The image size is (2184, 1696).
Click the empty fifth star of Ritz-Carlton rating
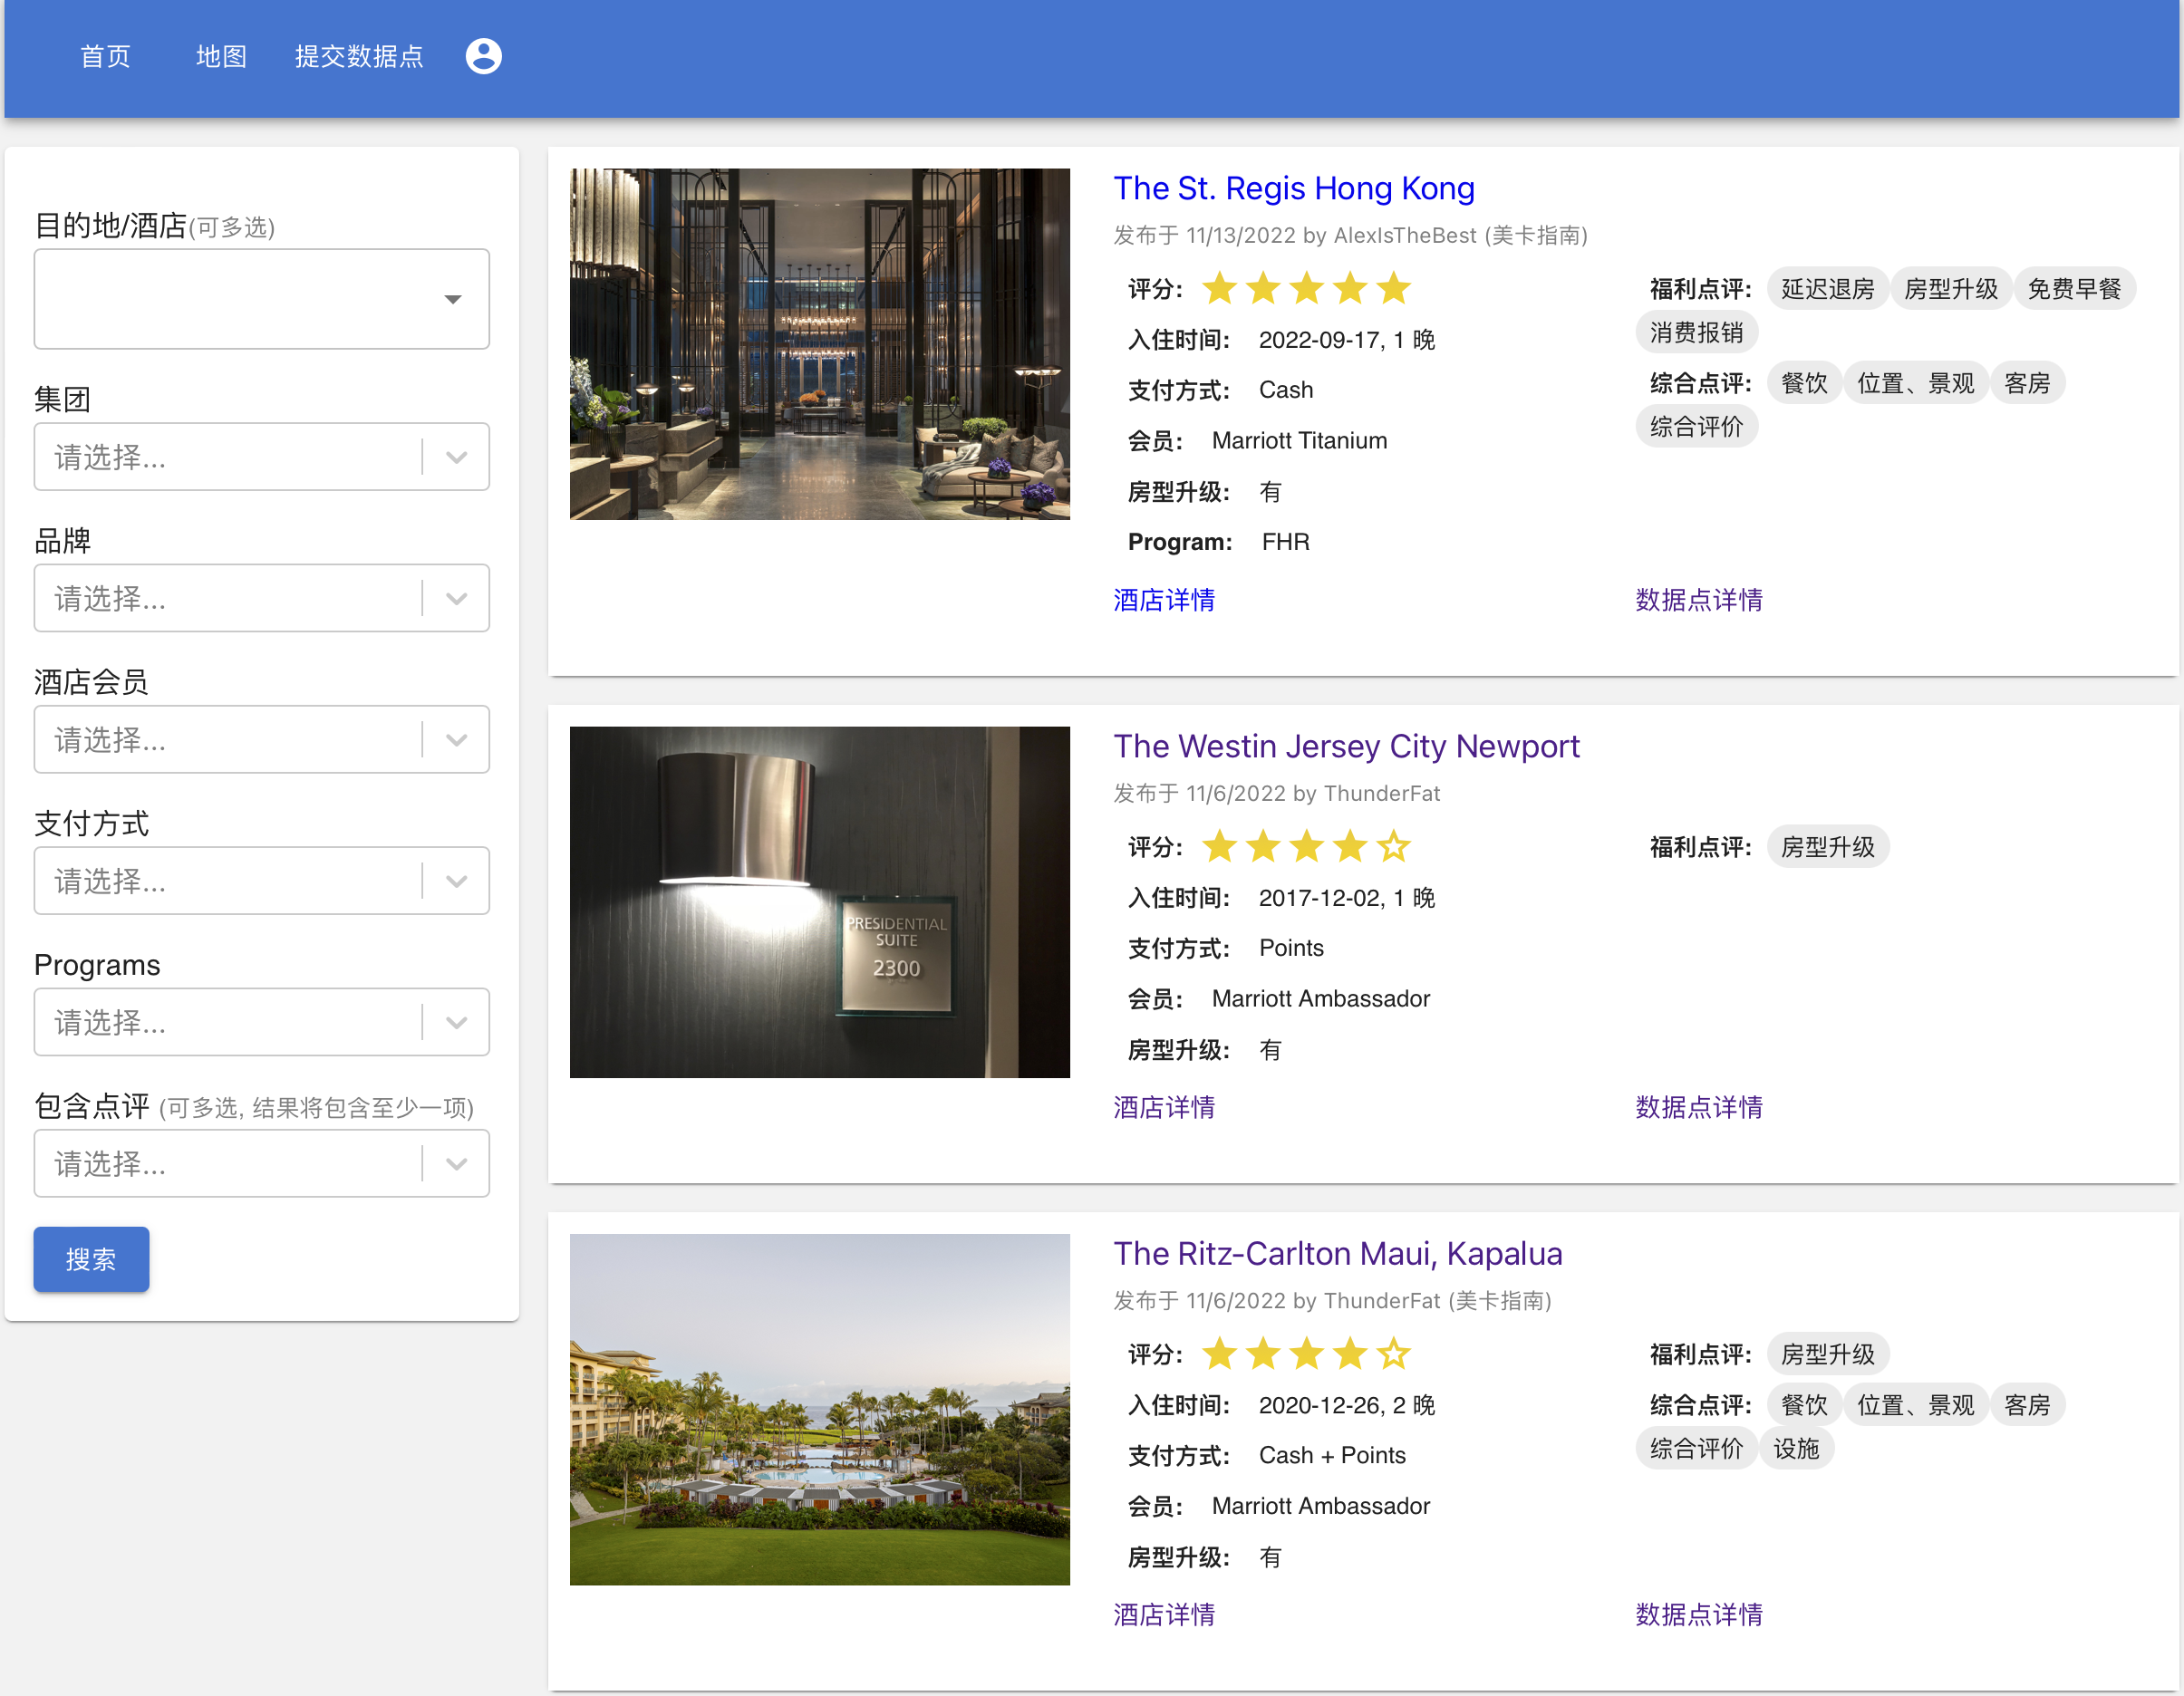1393,1354
